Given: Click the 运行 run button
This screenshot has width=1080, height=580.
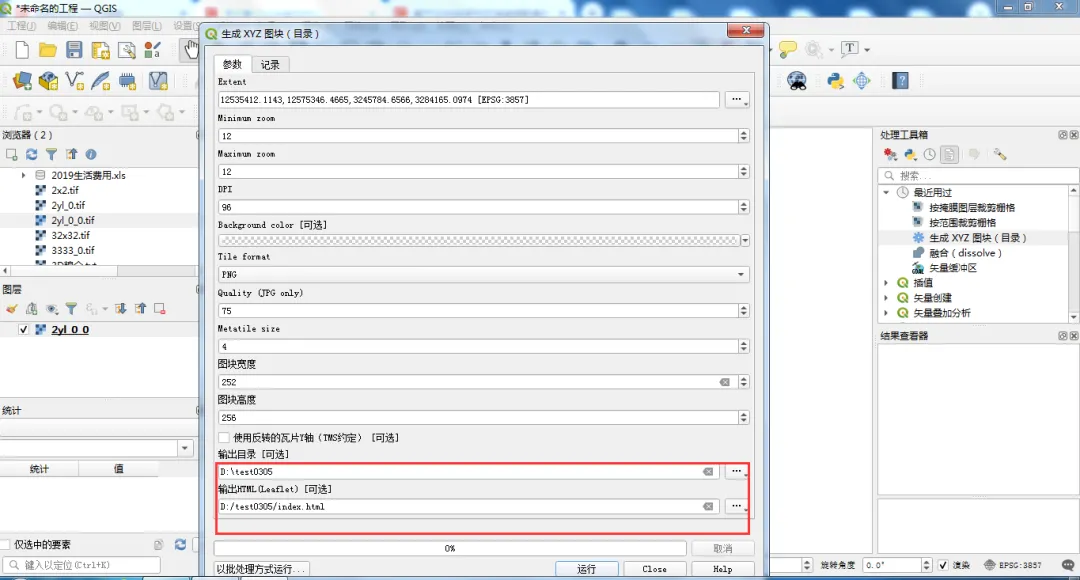Looking at the screenshot, I should (x=587, y=569).
